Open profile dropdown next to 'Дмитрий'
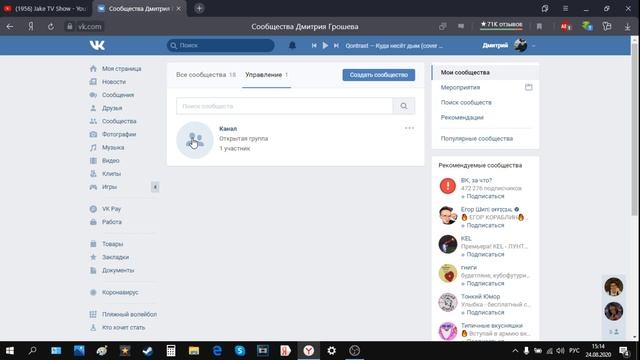This screenshot has width=640, height=360. (x=533, y=46)
